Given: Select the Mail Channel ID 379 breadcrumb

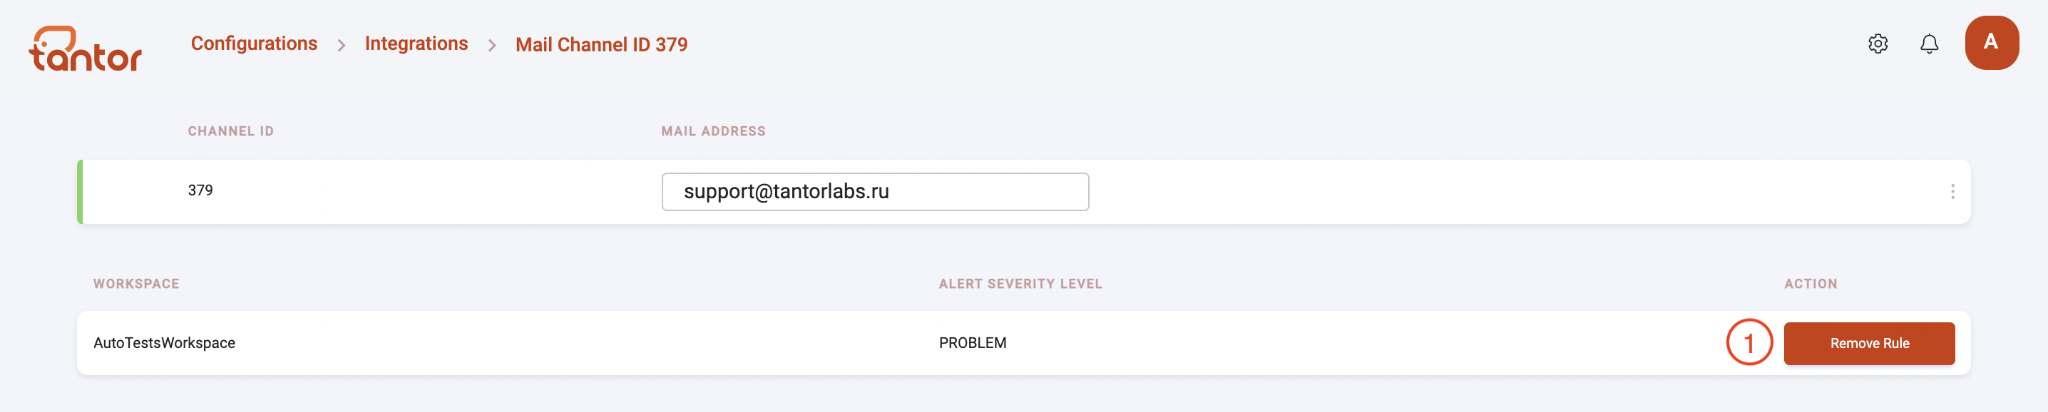Looking at the screenshot, I should click(601, 45).
